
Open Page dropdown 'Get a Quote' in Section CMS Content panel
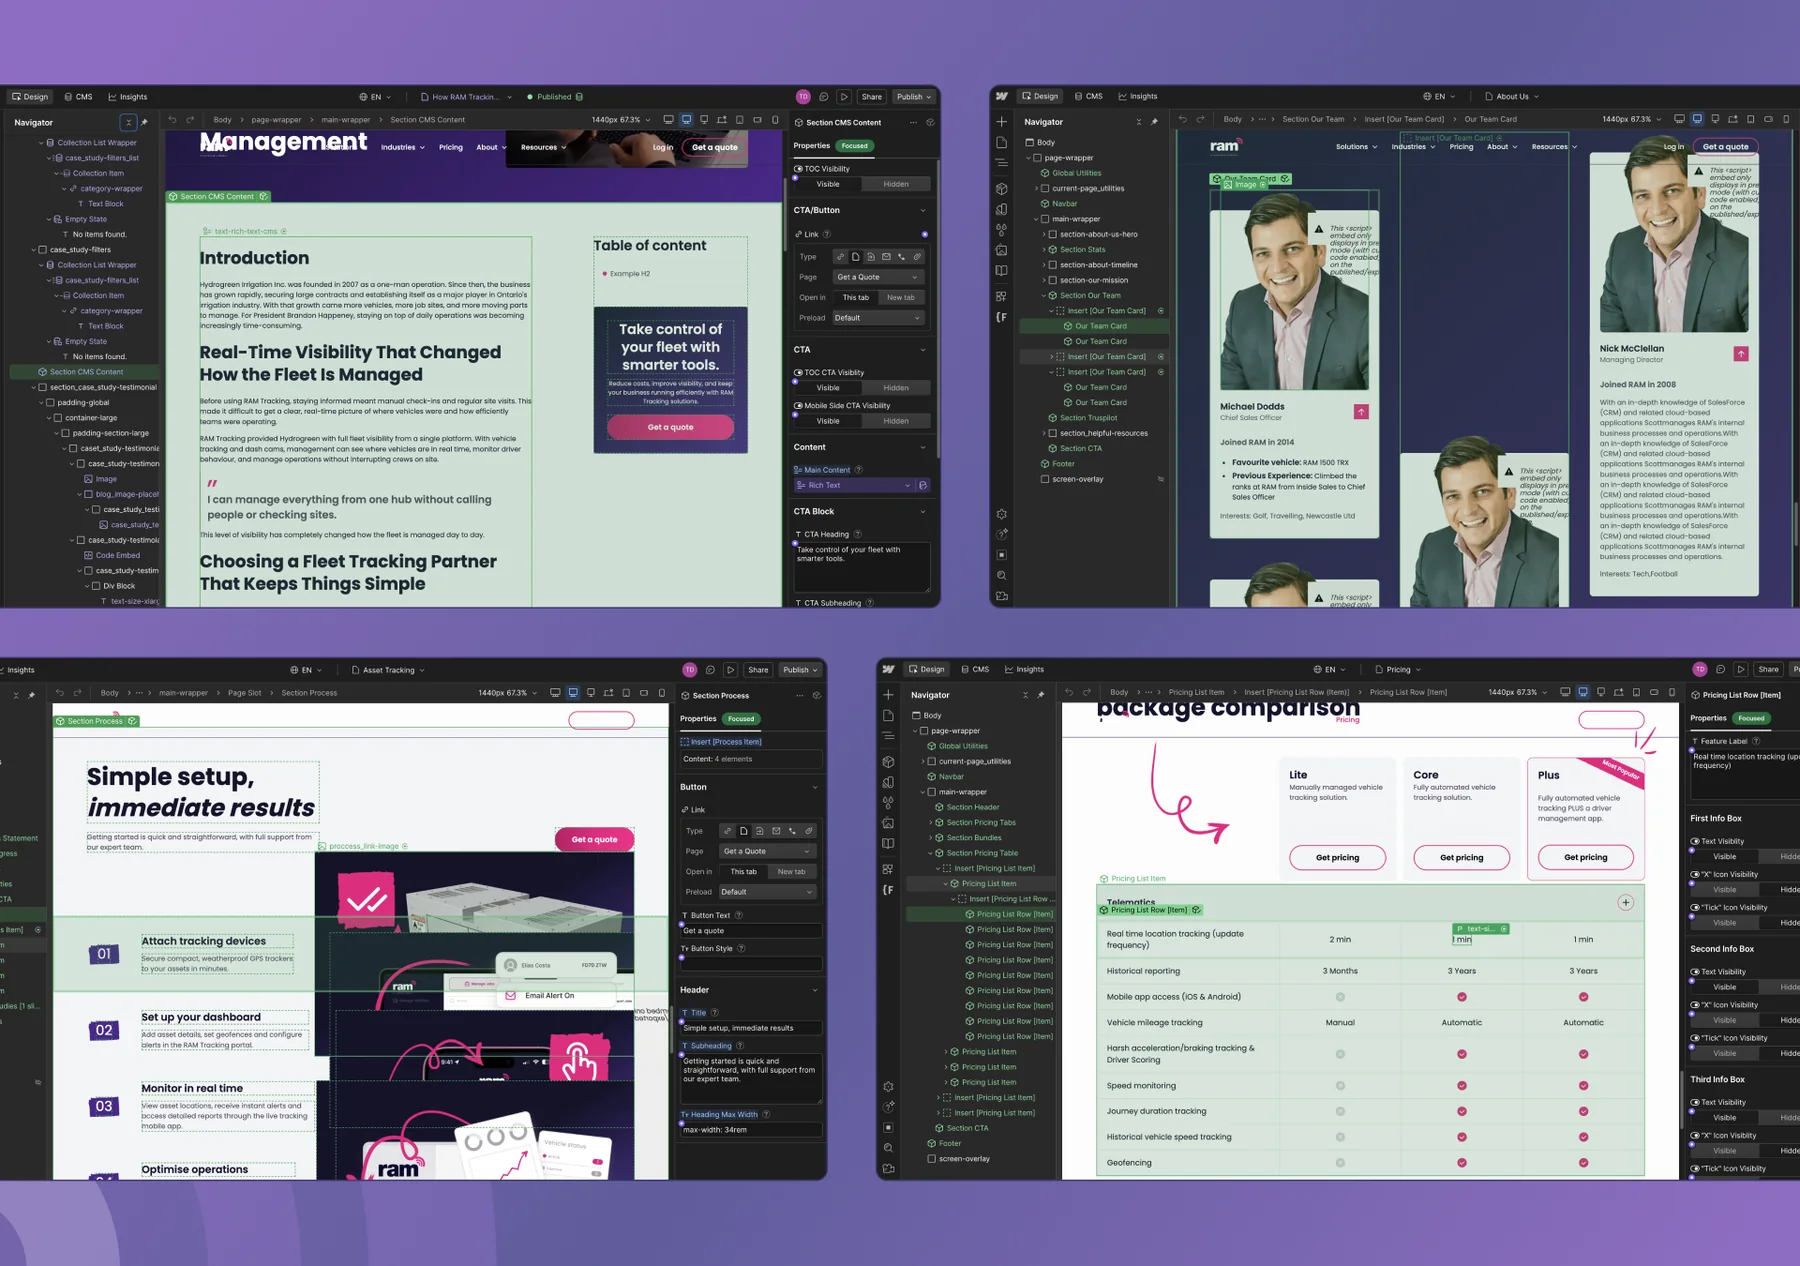click(877, 277)
